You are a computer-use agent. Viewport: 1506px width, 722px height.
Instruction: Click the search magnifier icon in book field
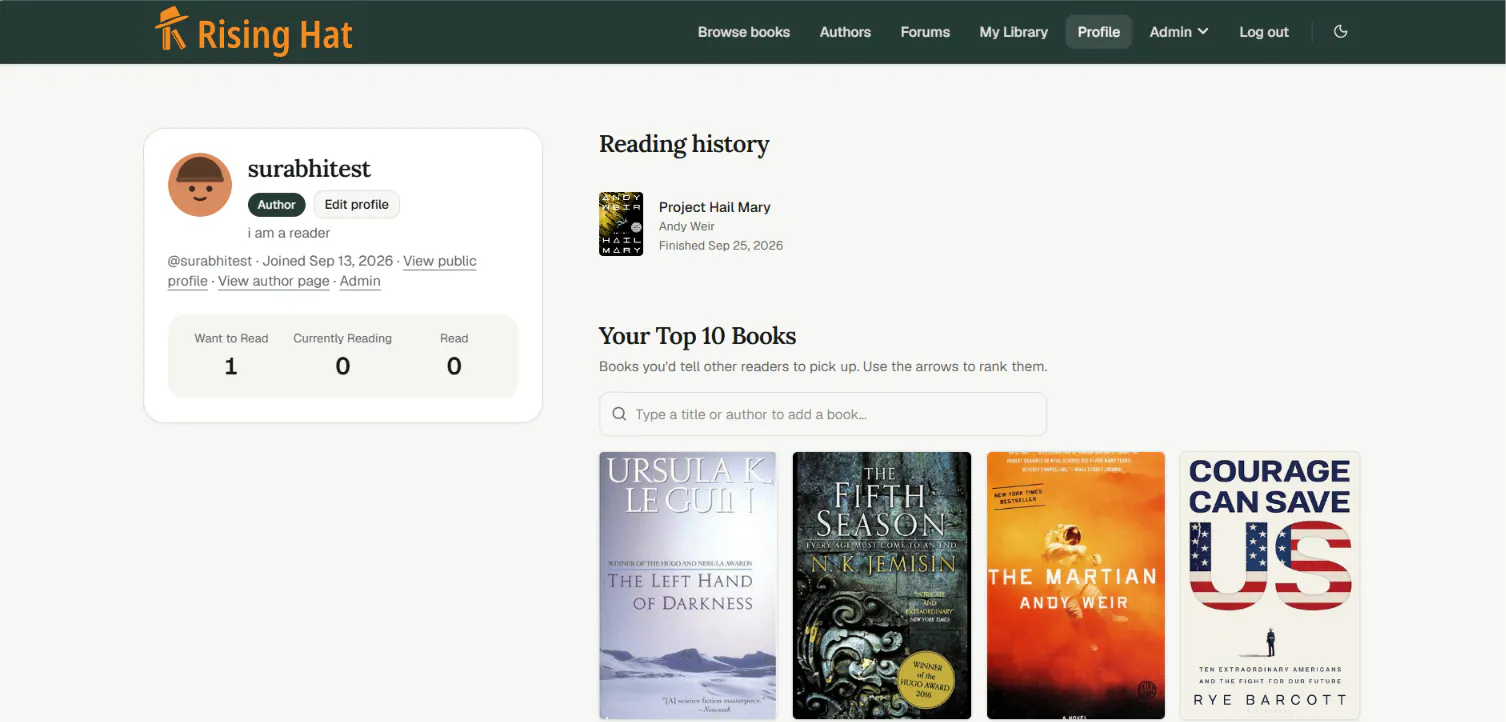click(x=620, y=414)
